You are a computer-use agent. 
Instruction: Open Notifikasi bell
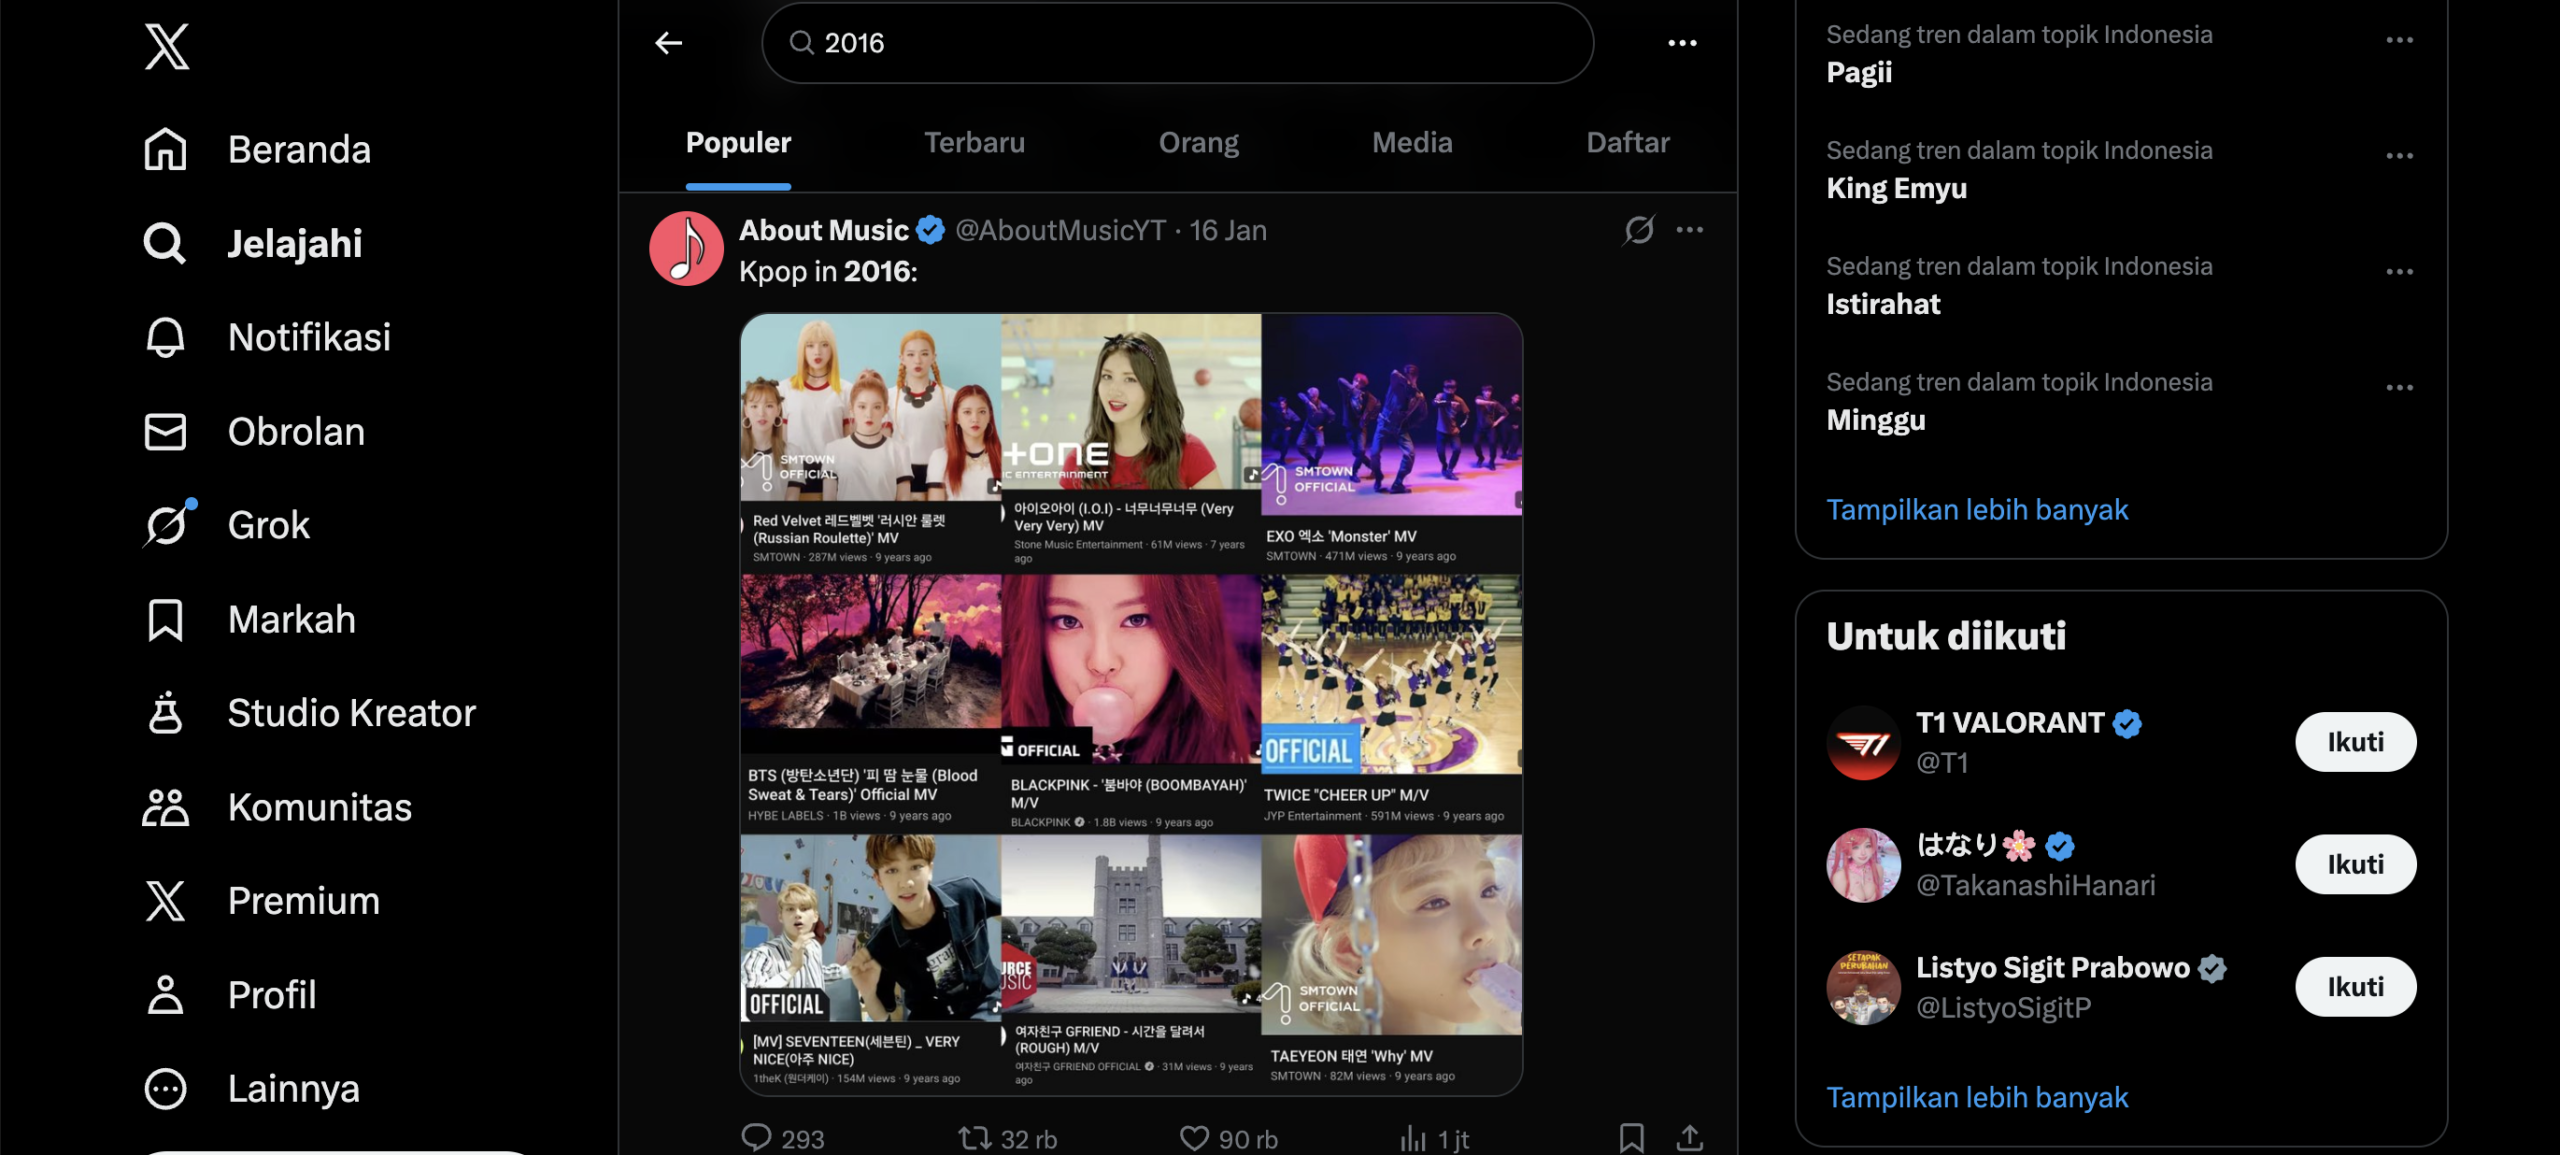tap(267, 338)
